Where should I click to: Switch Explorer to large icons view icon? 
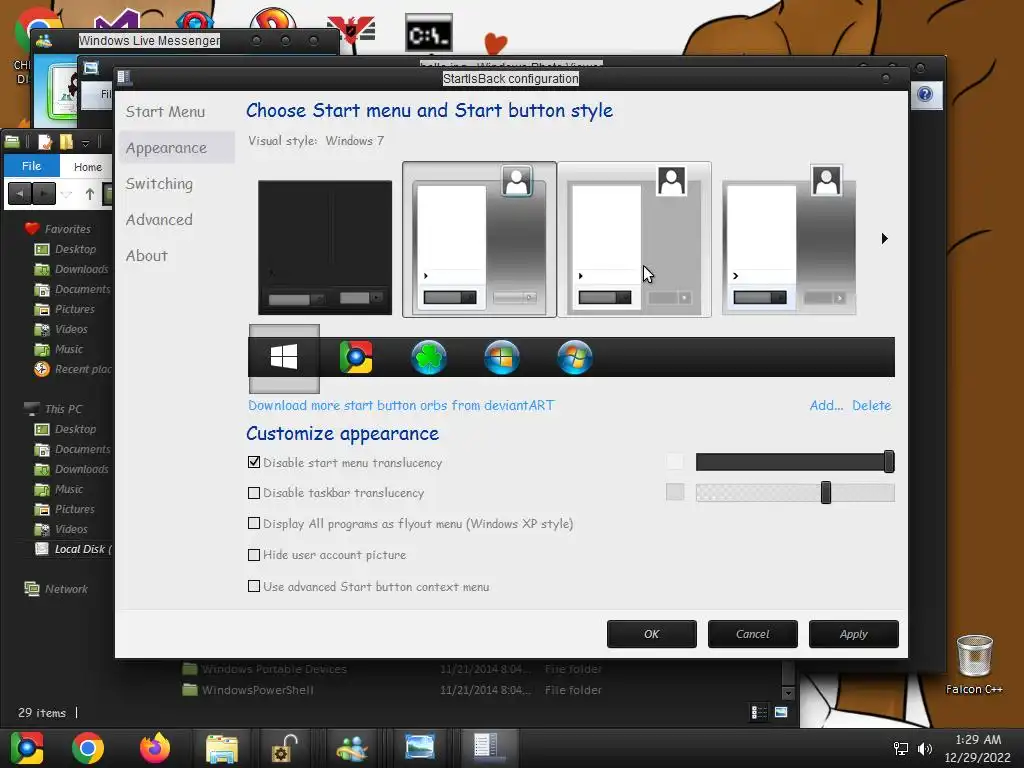pyautogui.click(x=781, y=712)
